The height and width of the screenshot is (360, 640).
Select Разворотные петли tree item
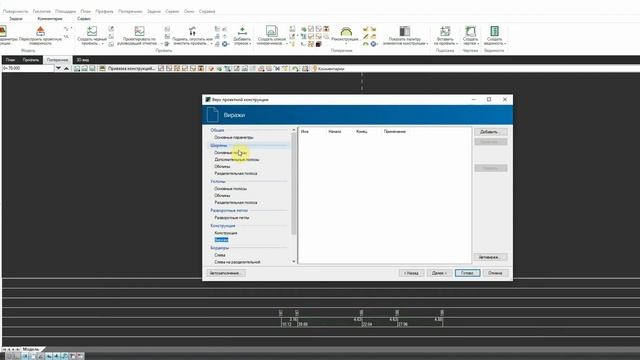232,218
